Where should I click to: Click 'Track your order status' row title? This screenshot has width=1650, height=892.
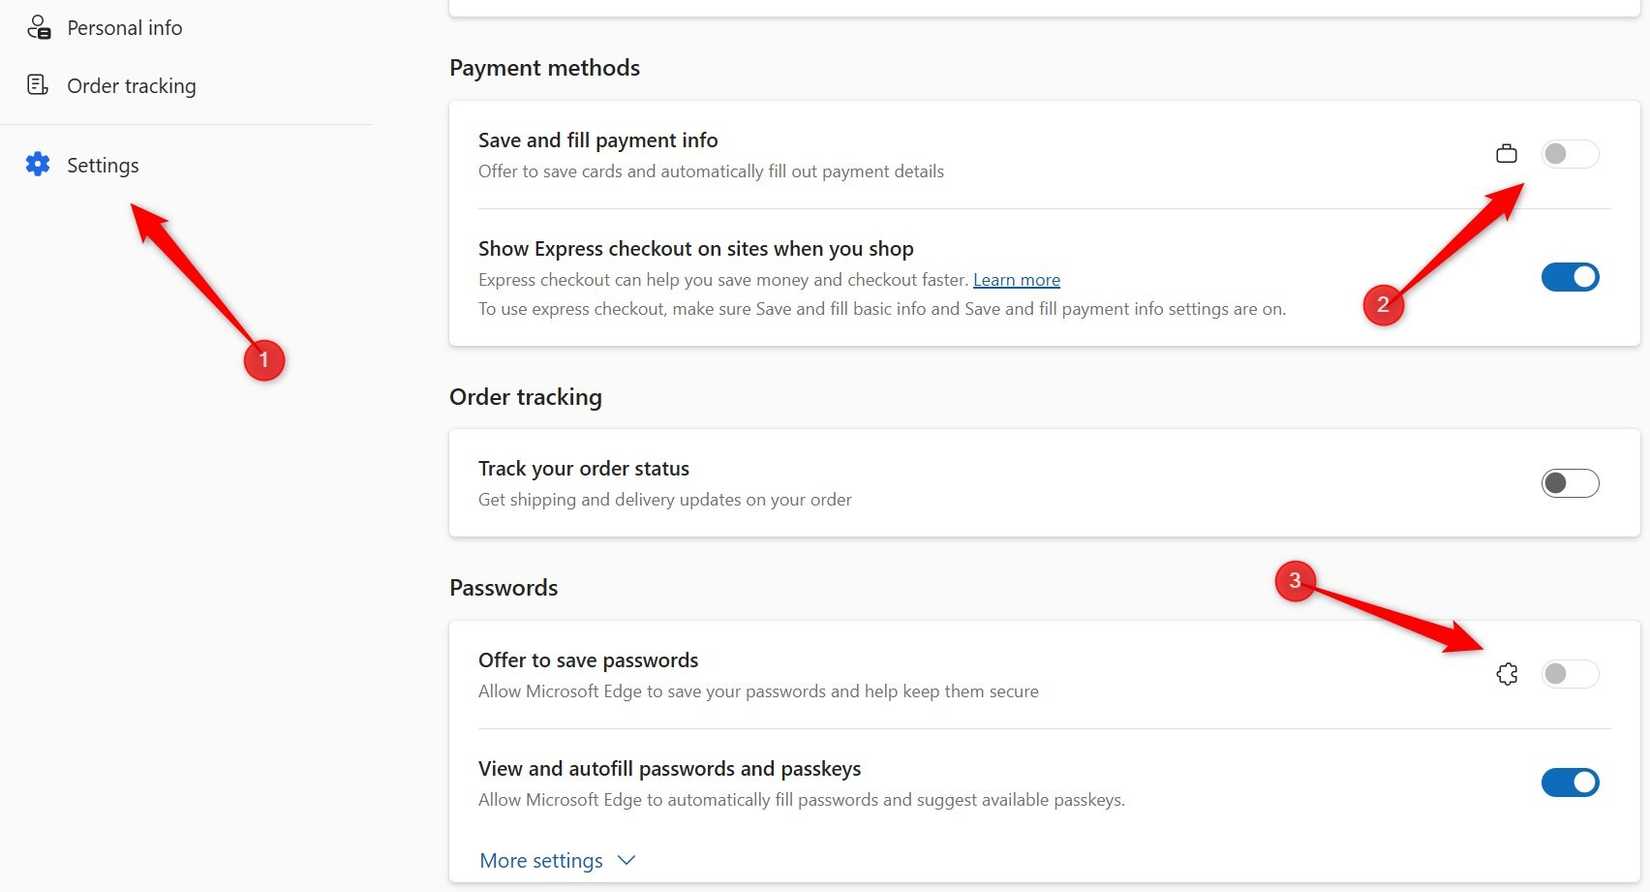(583, 468)
